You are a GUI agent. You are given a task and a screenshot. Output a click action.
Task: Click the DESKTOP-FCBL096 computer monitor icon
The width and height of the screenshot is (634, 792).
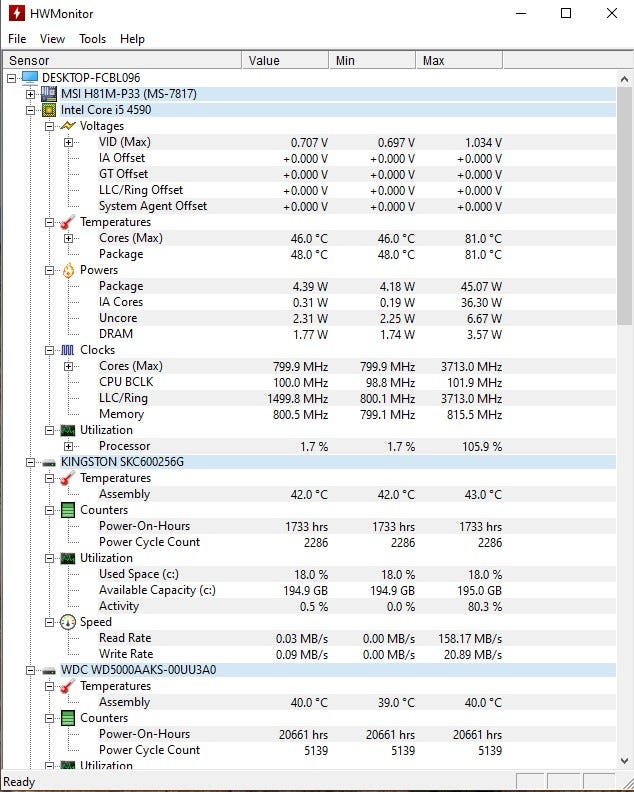pos(30,77)
